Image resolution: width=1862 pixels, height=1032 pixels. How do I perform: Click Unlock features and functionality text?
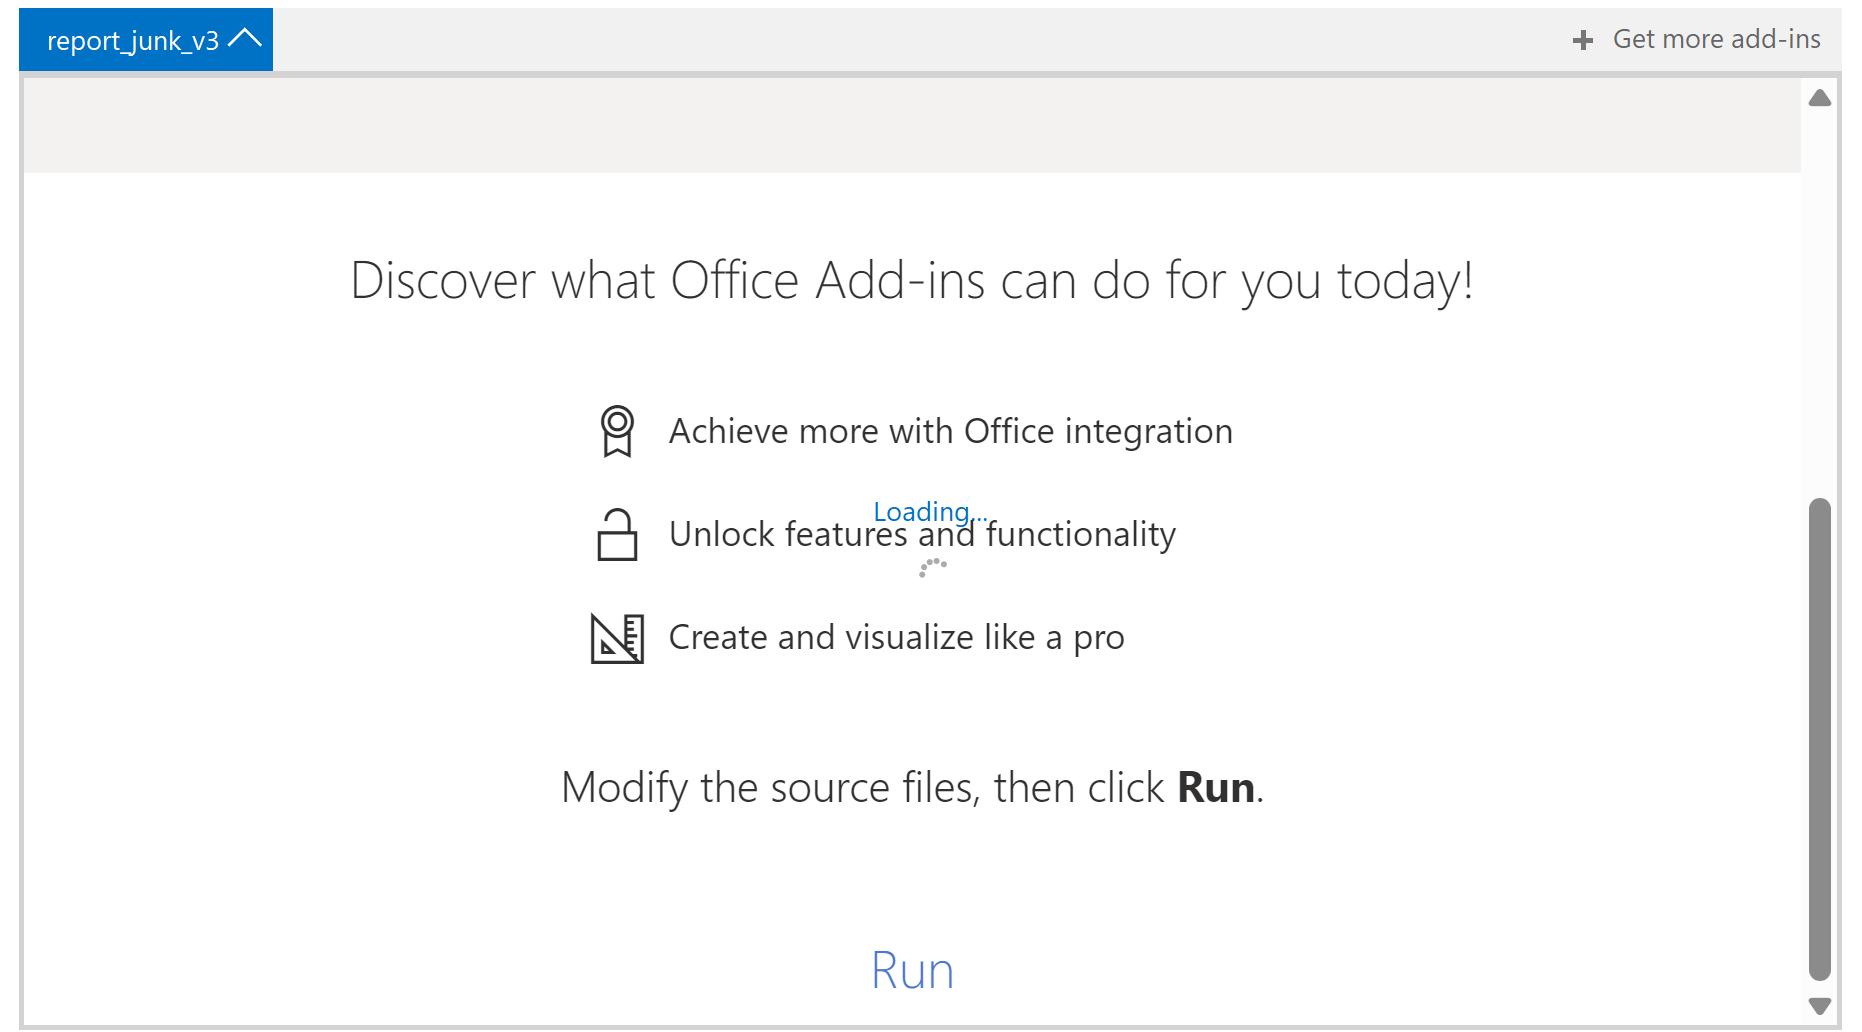tap(922, 534)
